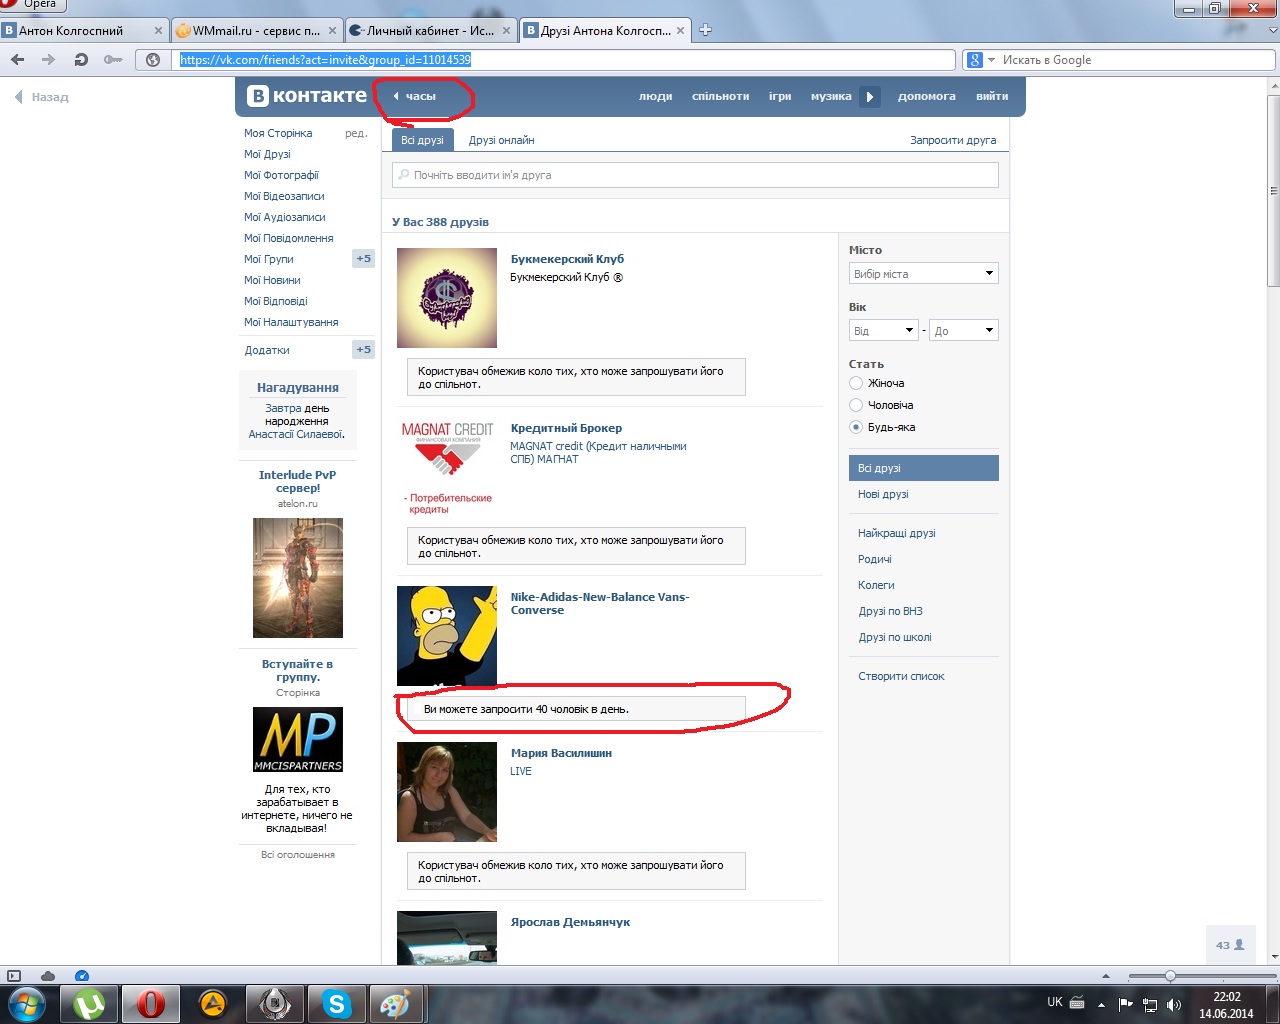Open the Анастасії Силаєвої birthday reminder link
1280x1024 pixels.
pyautogui.click(x=296, y=434)
